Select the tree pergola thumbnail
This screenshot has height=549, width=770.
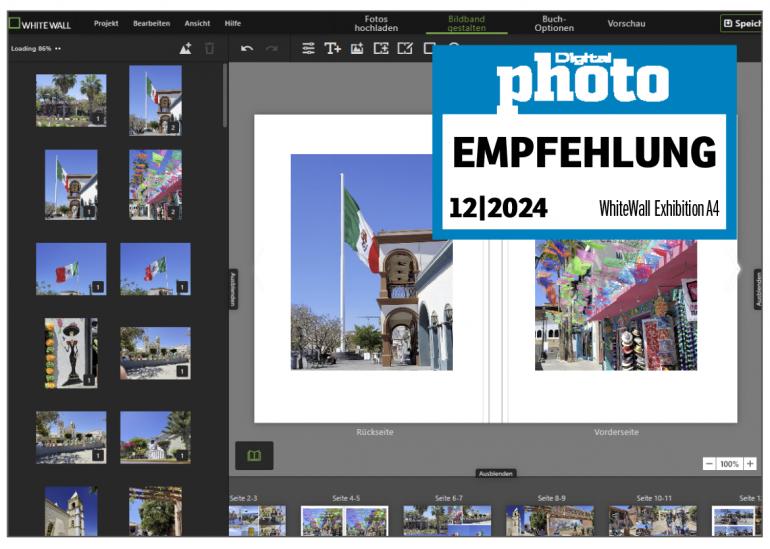pos(155,511)
